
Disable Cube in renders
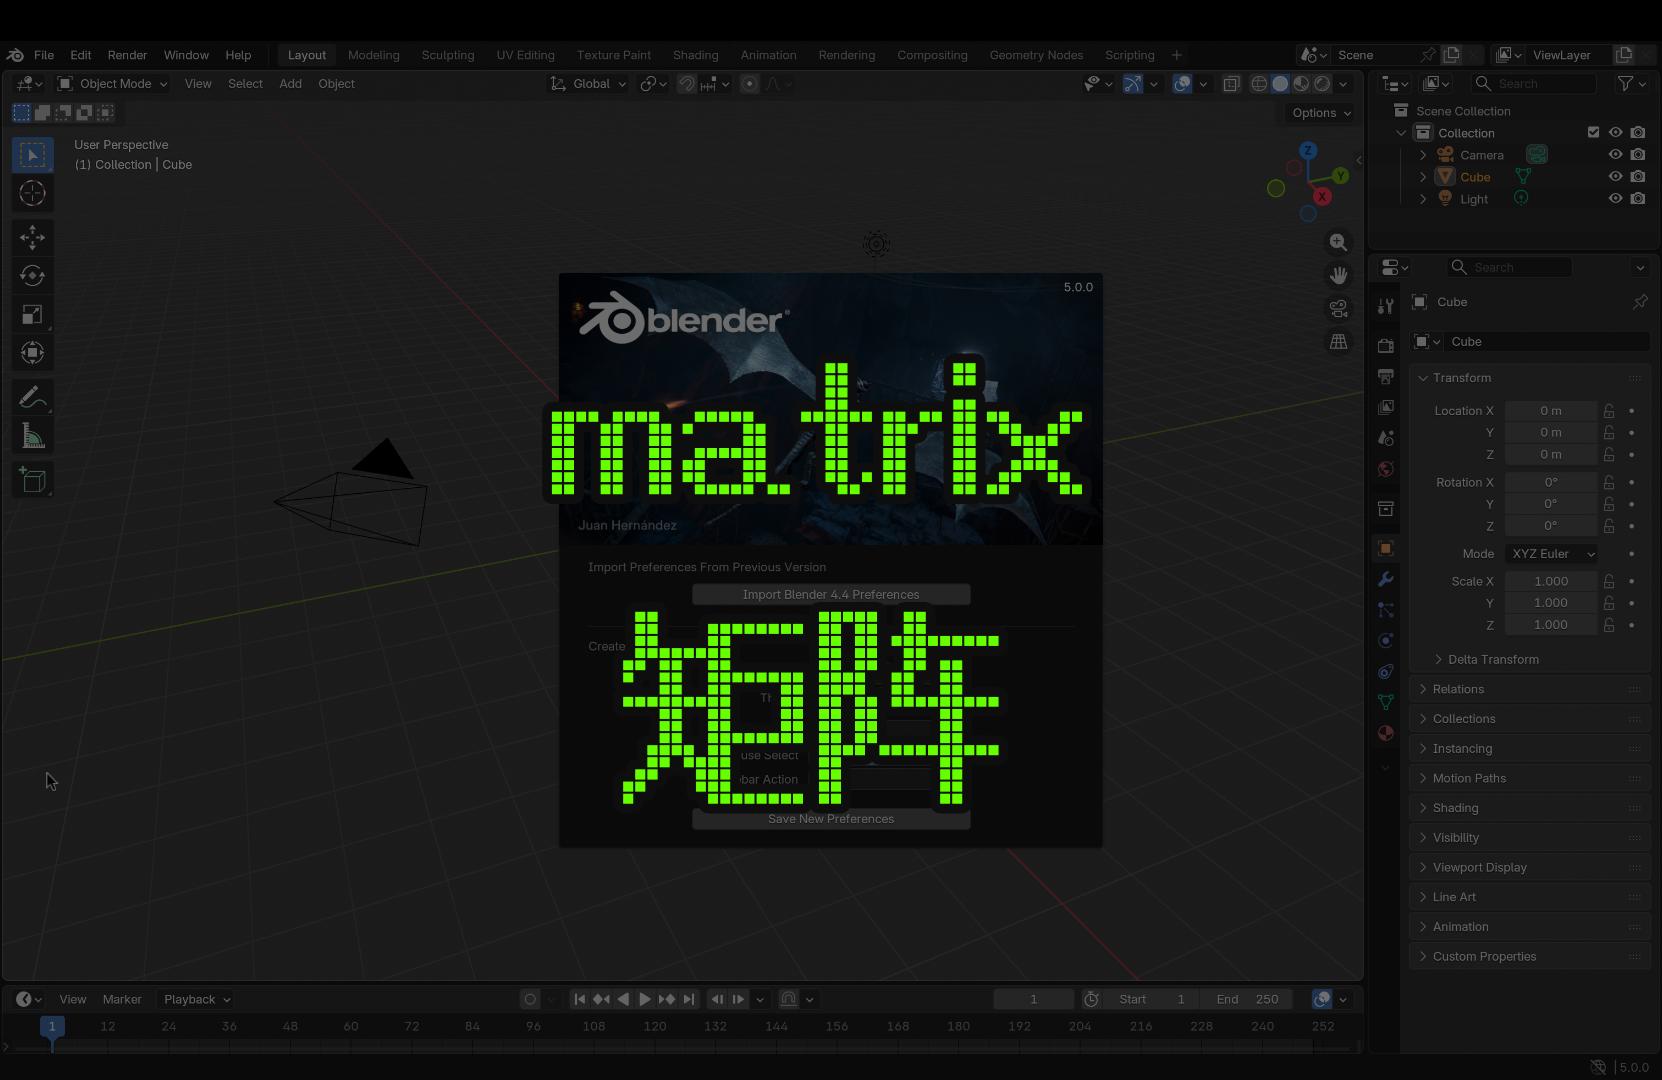pyautogui.click(x=1637, y=177)
